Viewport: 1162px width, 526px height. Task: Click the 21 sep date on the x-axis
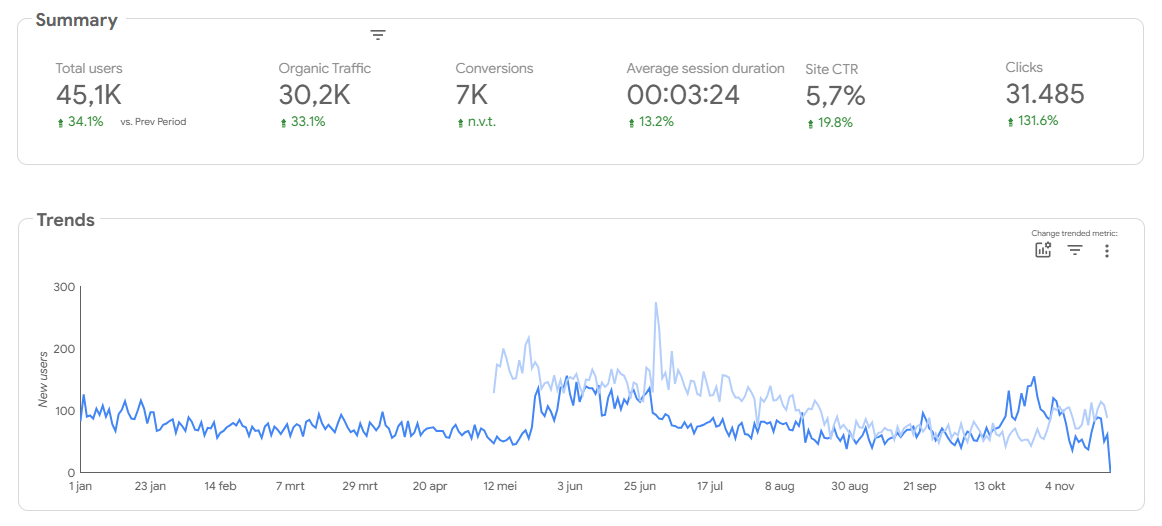pyautogui.click(x=919, y=487)
